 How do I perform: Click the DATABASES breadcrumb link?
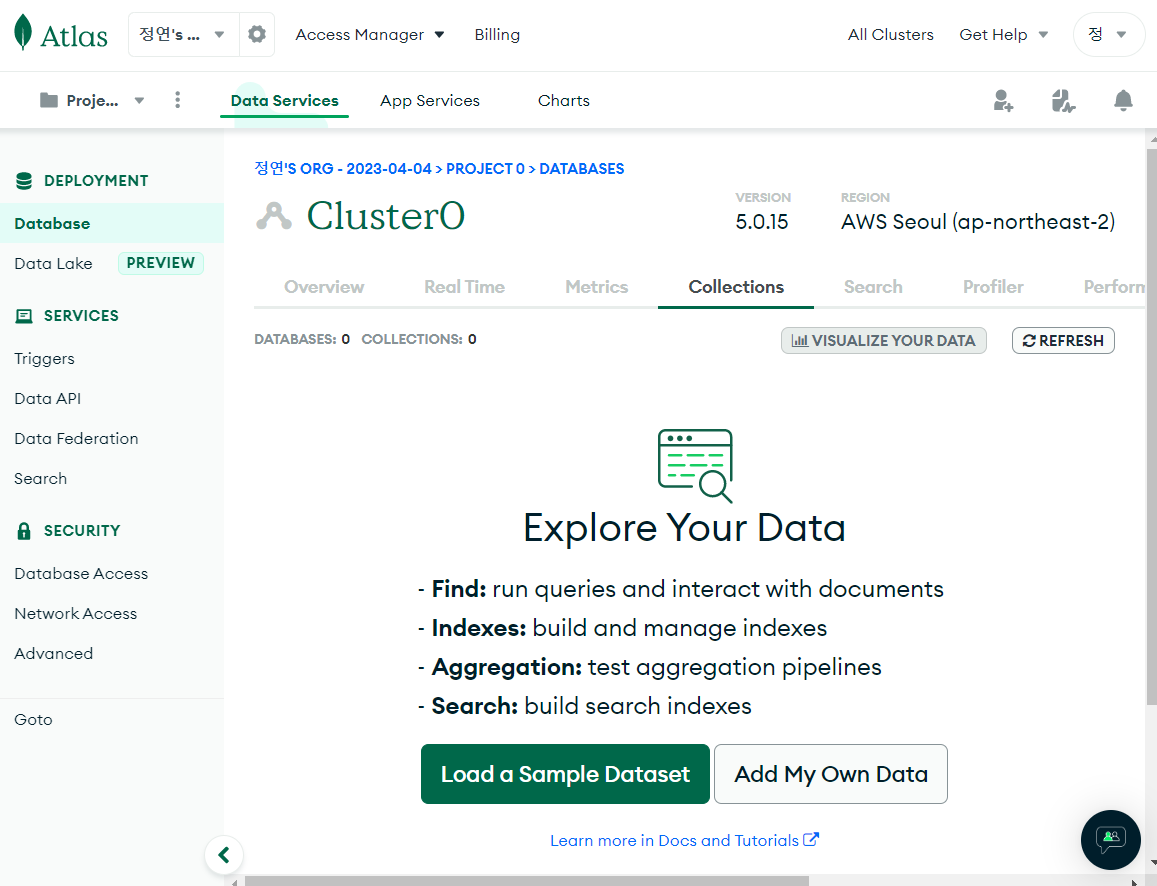click(x=581, y=169)
